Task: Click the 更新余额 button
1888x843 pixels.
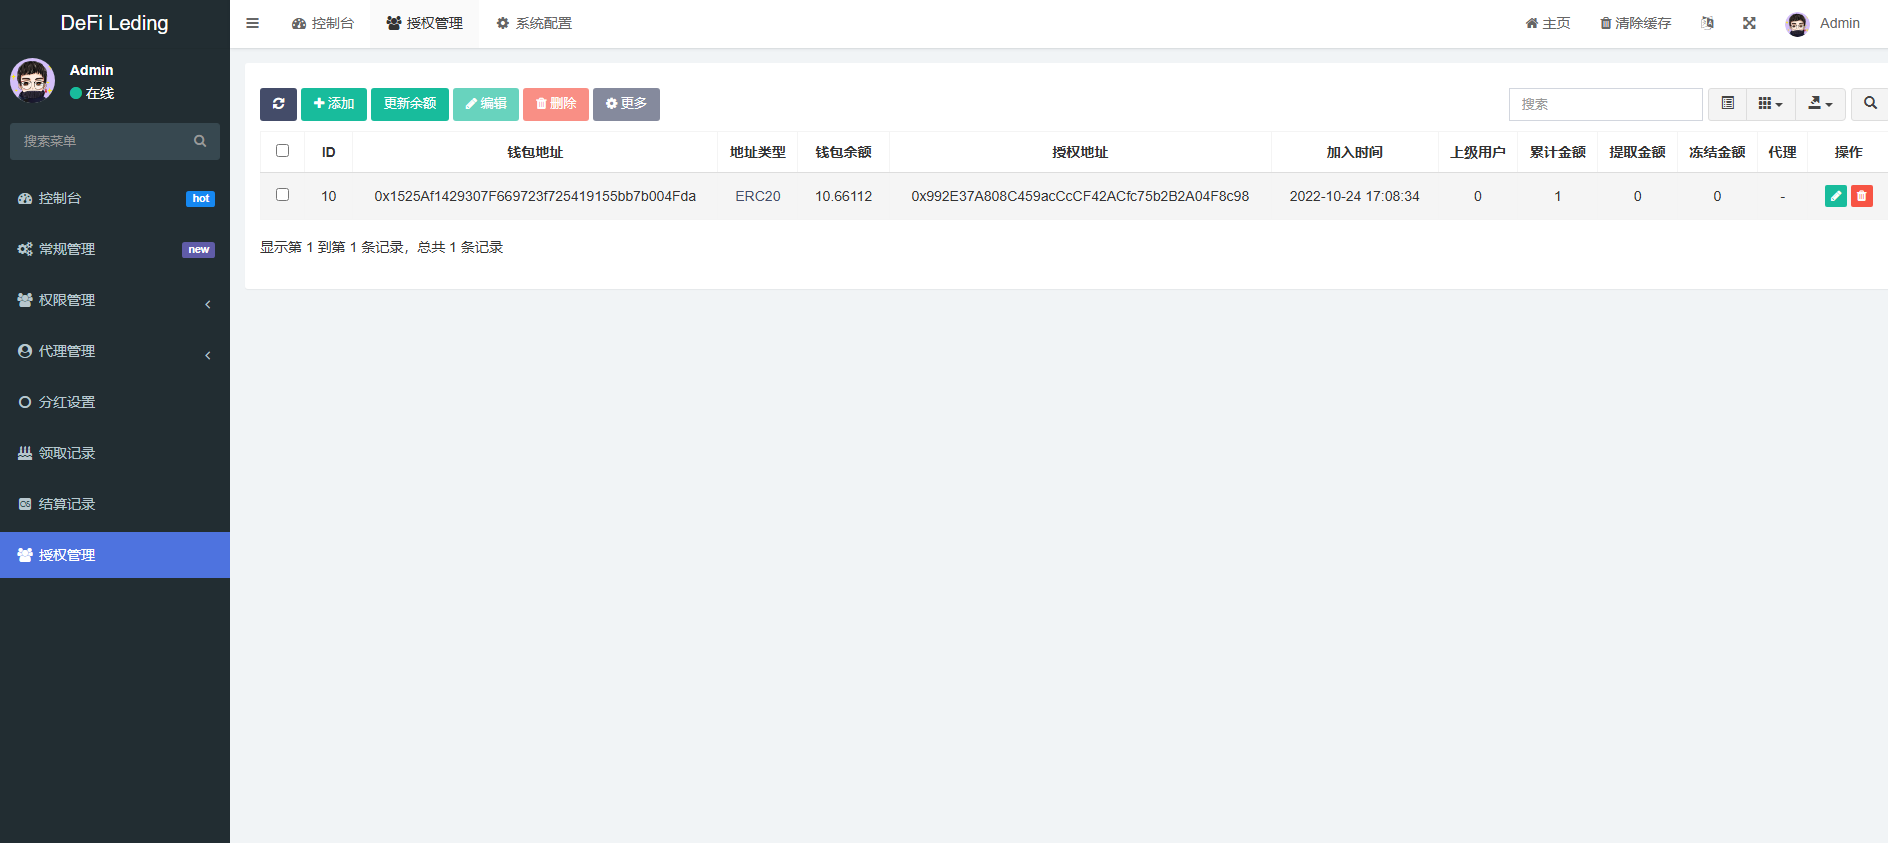Action: (410, 104)
